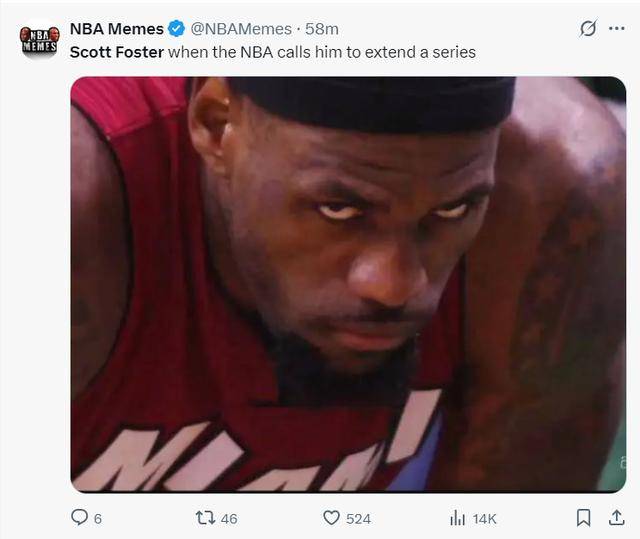Image resolution: width=640 pixels, height=539 pixels.
Task: Bookmark this NBA Memes tweet
Action: coord(583,517)
